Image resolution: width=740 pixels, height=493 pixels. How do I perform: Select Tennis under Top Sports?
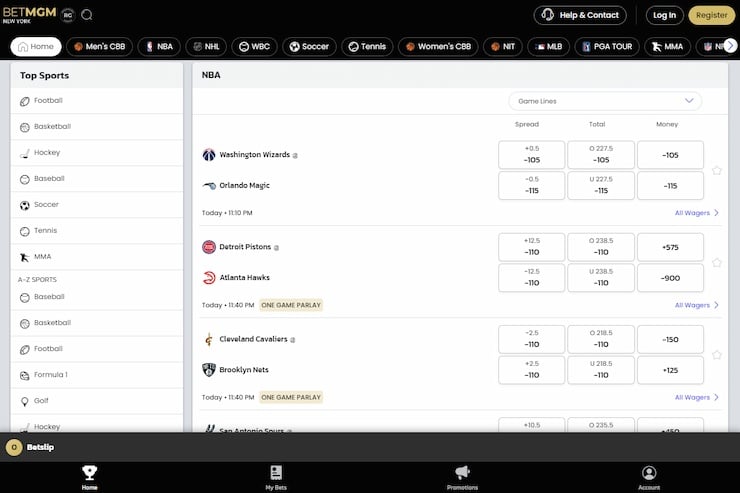click(97, 230)
